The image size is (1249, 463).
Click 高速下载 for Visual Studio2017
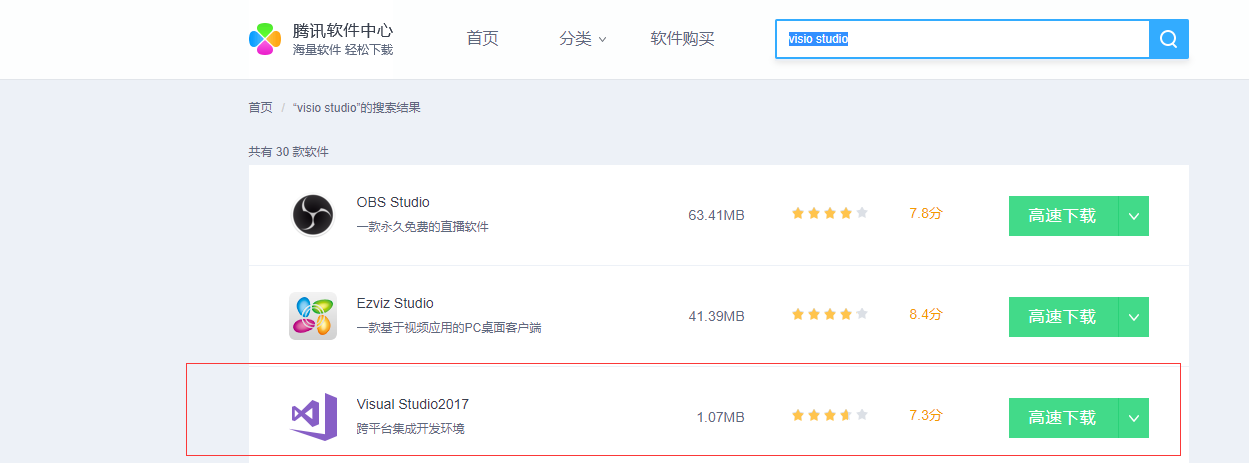click(x=1062, y=418)
